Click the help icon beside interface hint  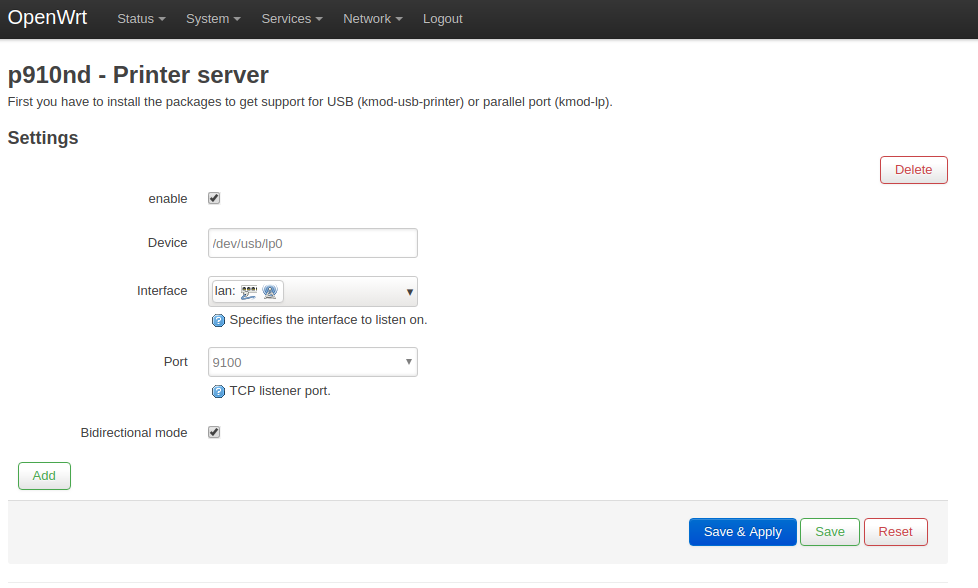[x=218, y=321]
